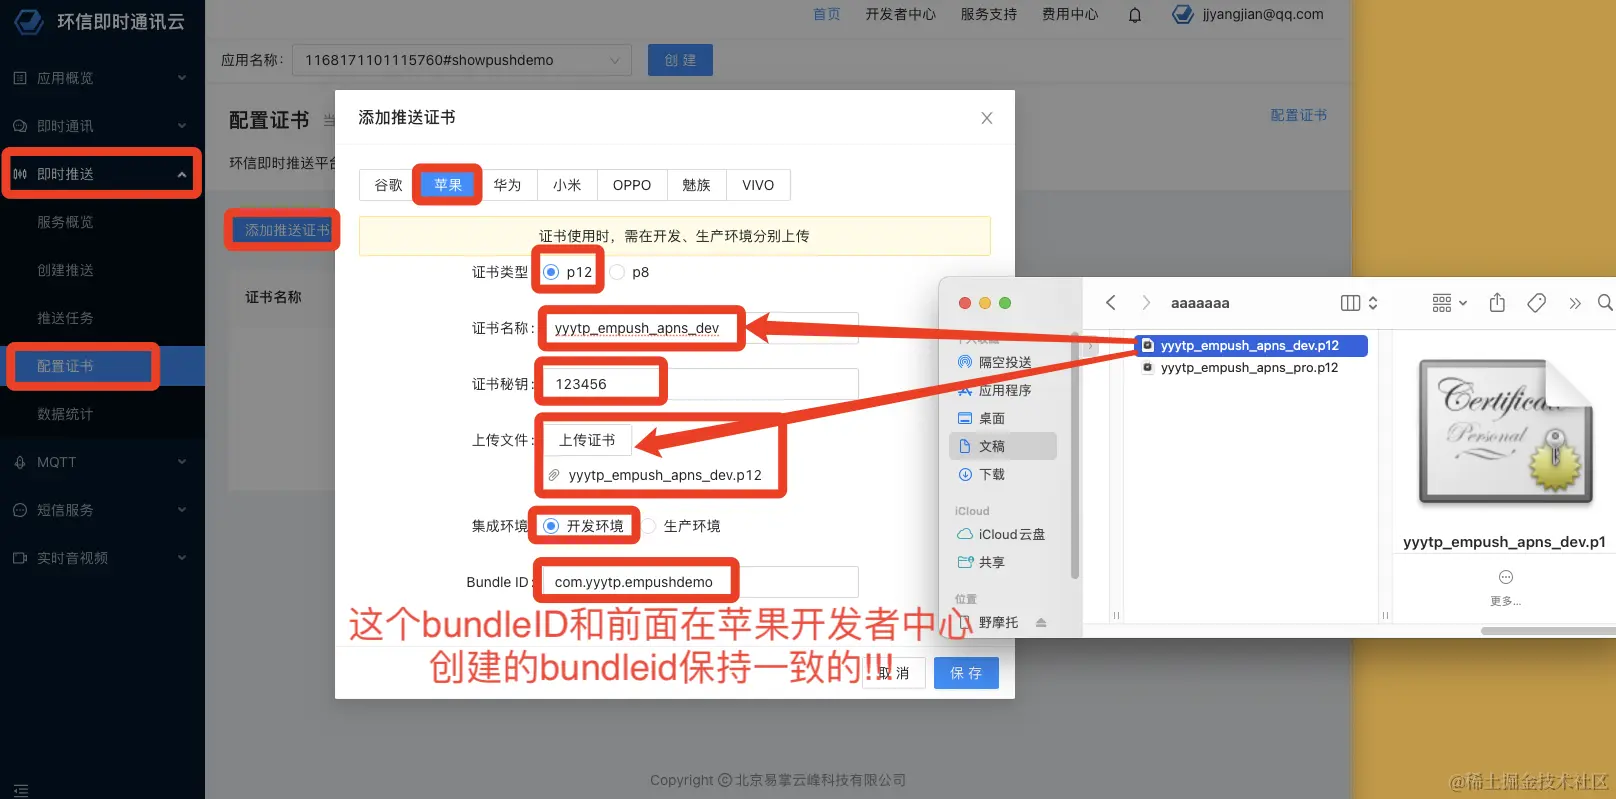Image resolution: width=1616 pixels, height=799 pixels.
Task: Click the 实时音视频 sidebar icon
Action: coord(20,558)
